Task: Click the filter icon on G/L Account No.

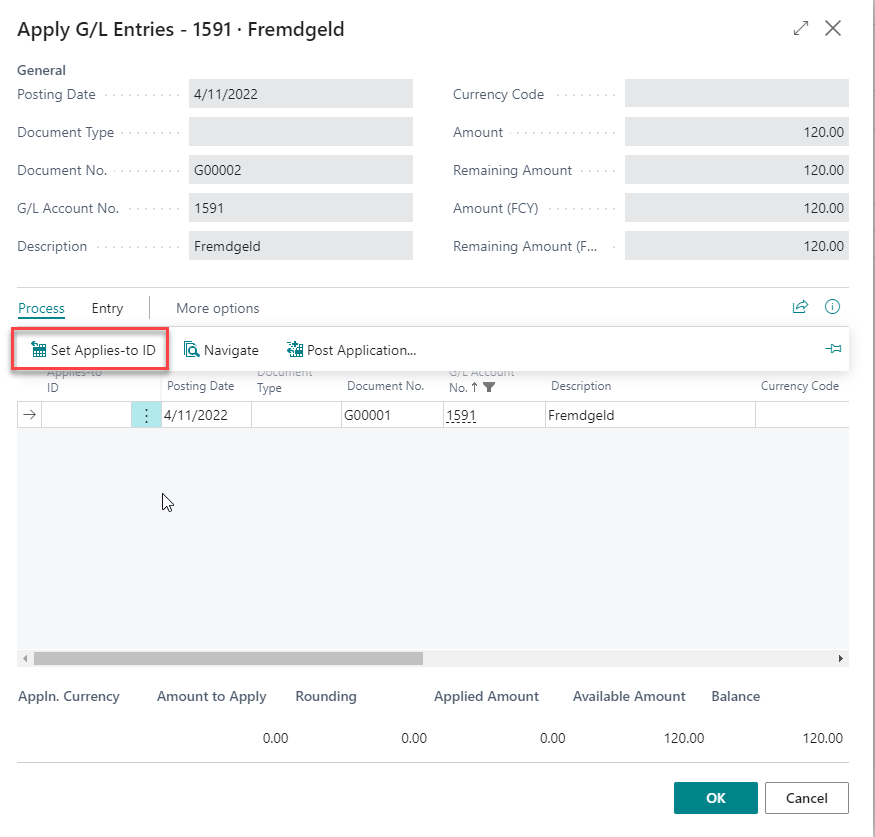Action: [x=489, y=386]
